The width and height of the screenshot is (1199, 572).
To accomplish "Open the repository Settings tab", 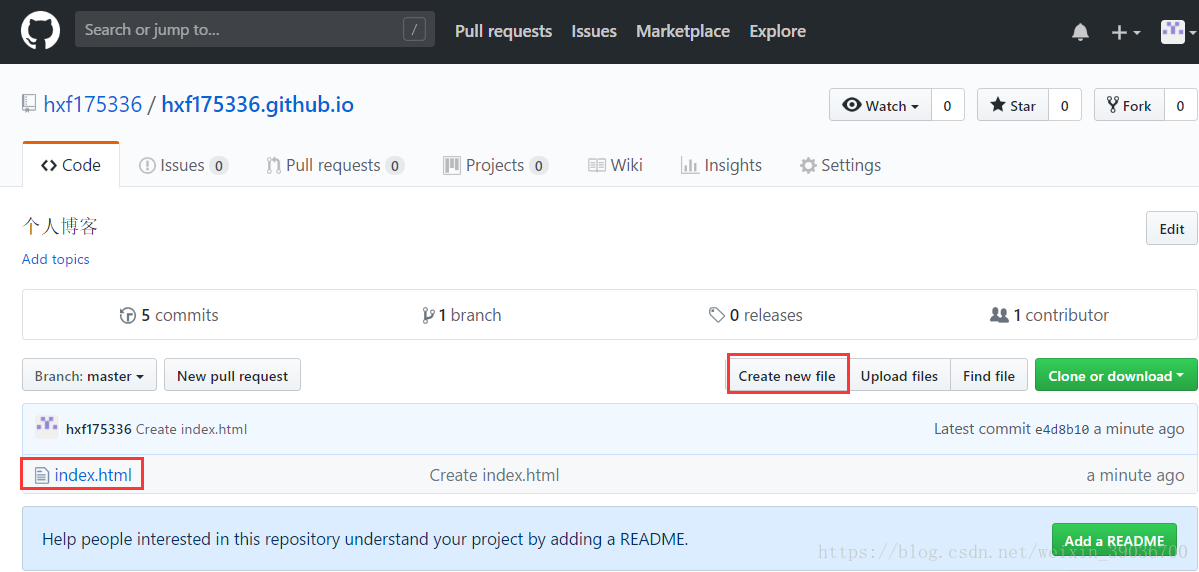I will pyautogui.click(x=840, y=165).
